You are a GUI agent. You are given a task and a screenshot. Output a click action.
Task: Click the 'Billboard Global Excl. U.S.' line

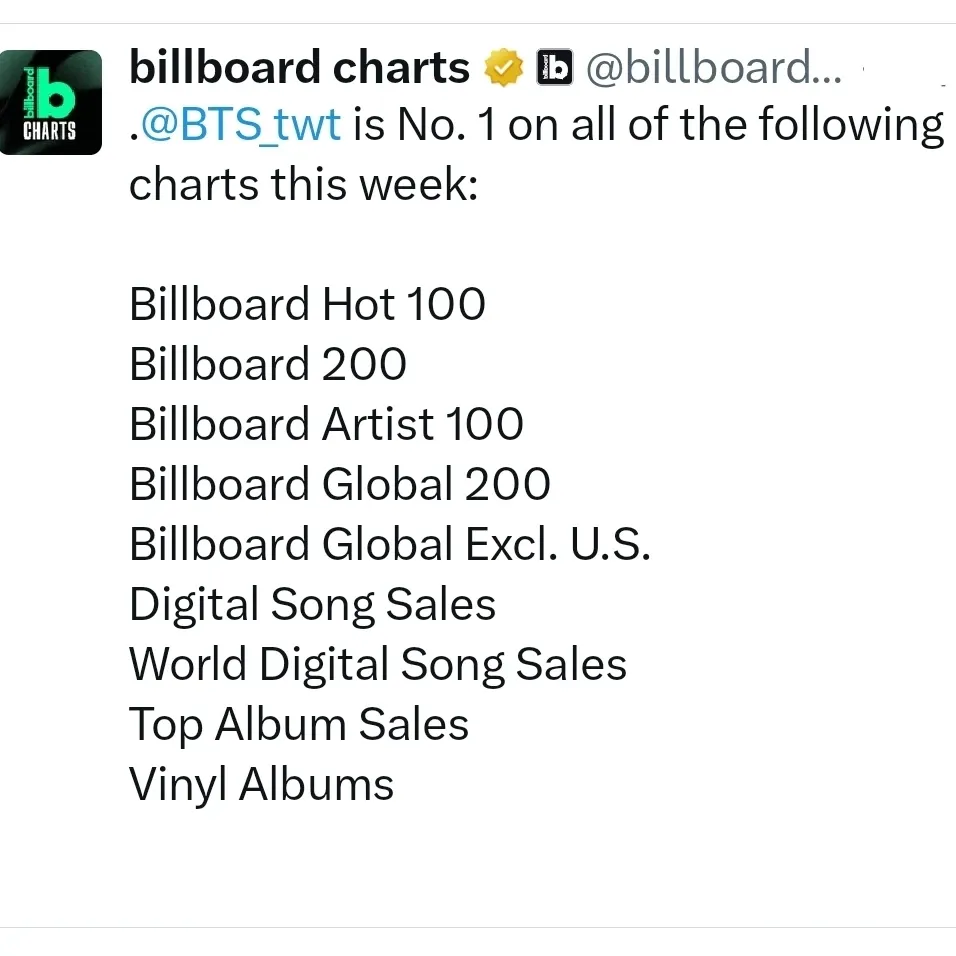tap(390, 544)
